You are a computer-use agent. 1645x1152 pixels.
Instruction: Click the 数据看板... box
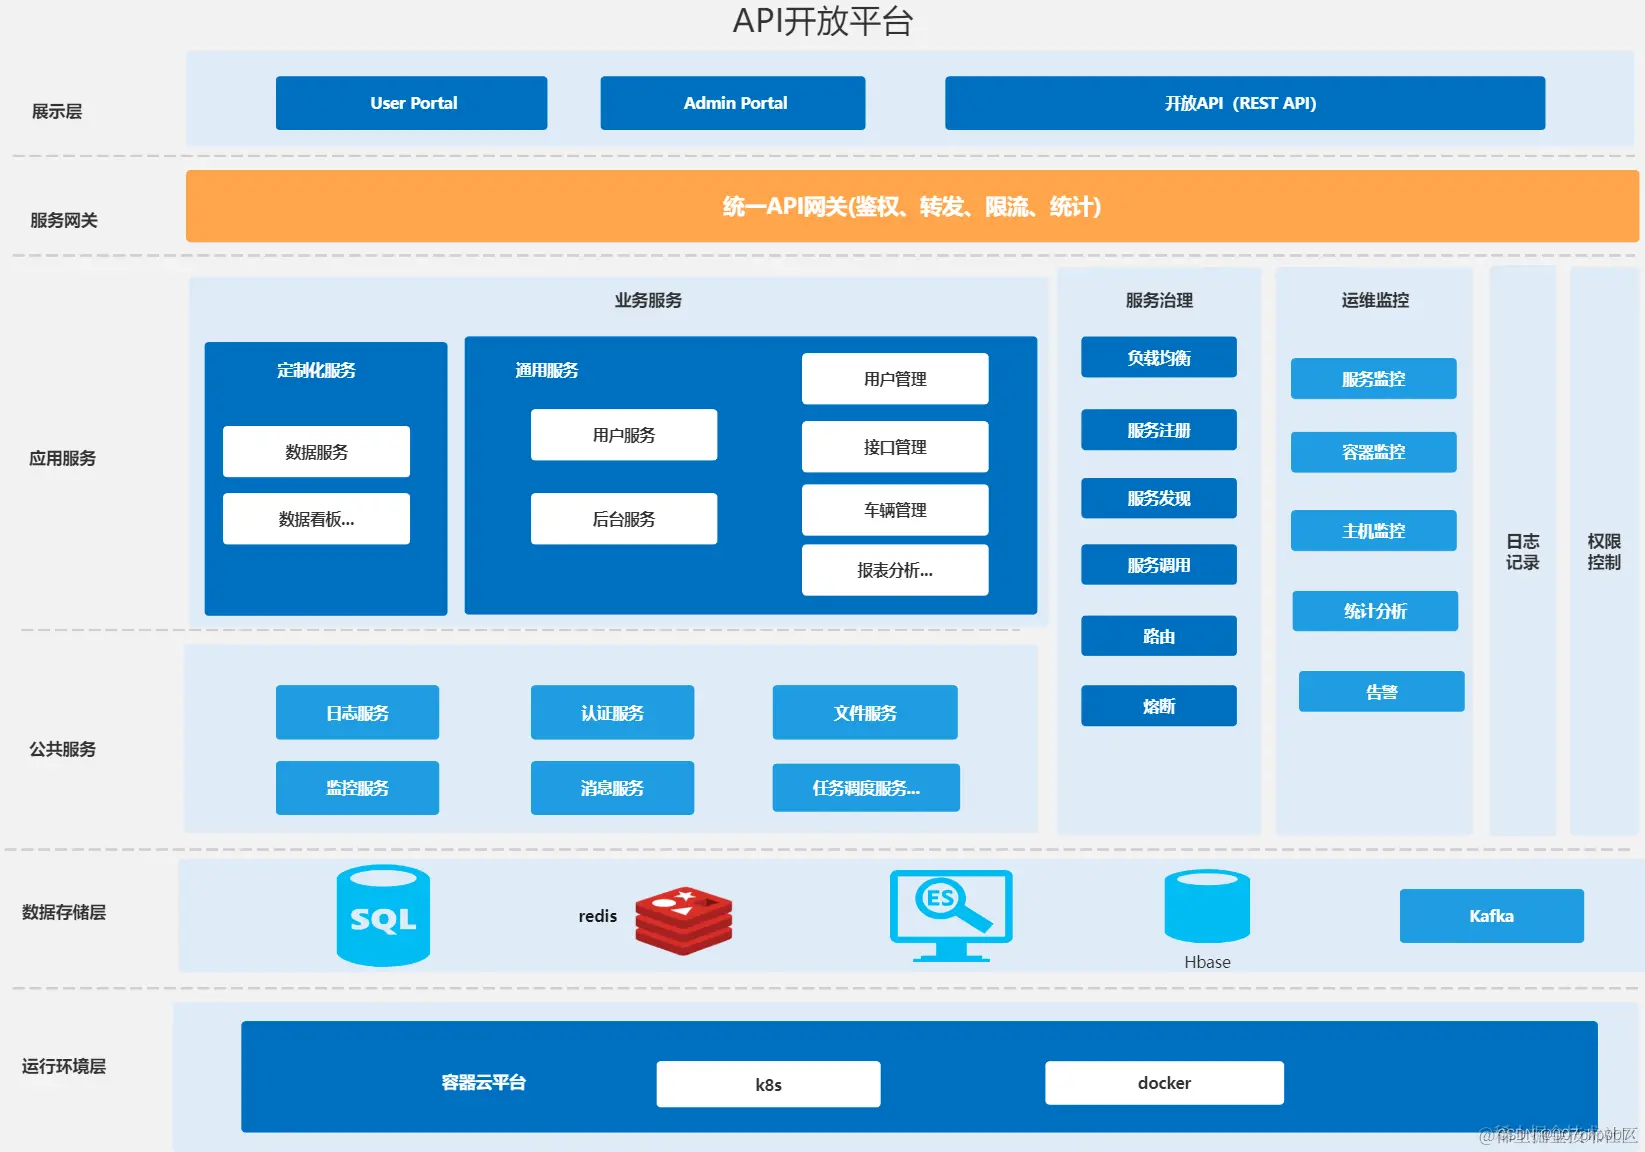click(316, 519)
